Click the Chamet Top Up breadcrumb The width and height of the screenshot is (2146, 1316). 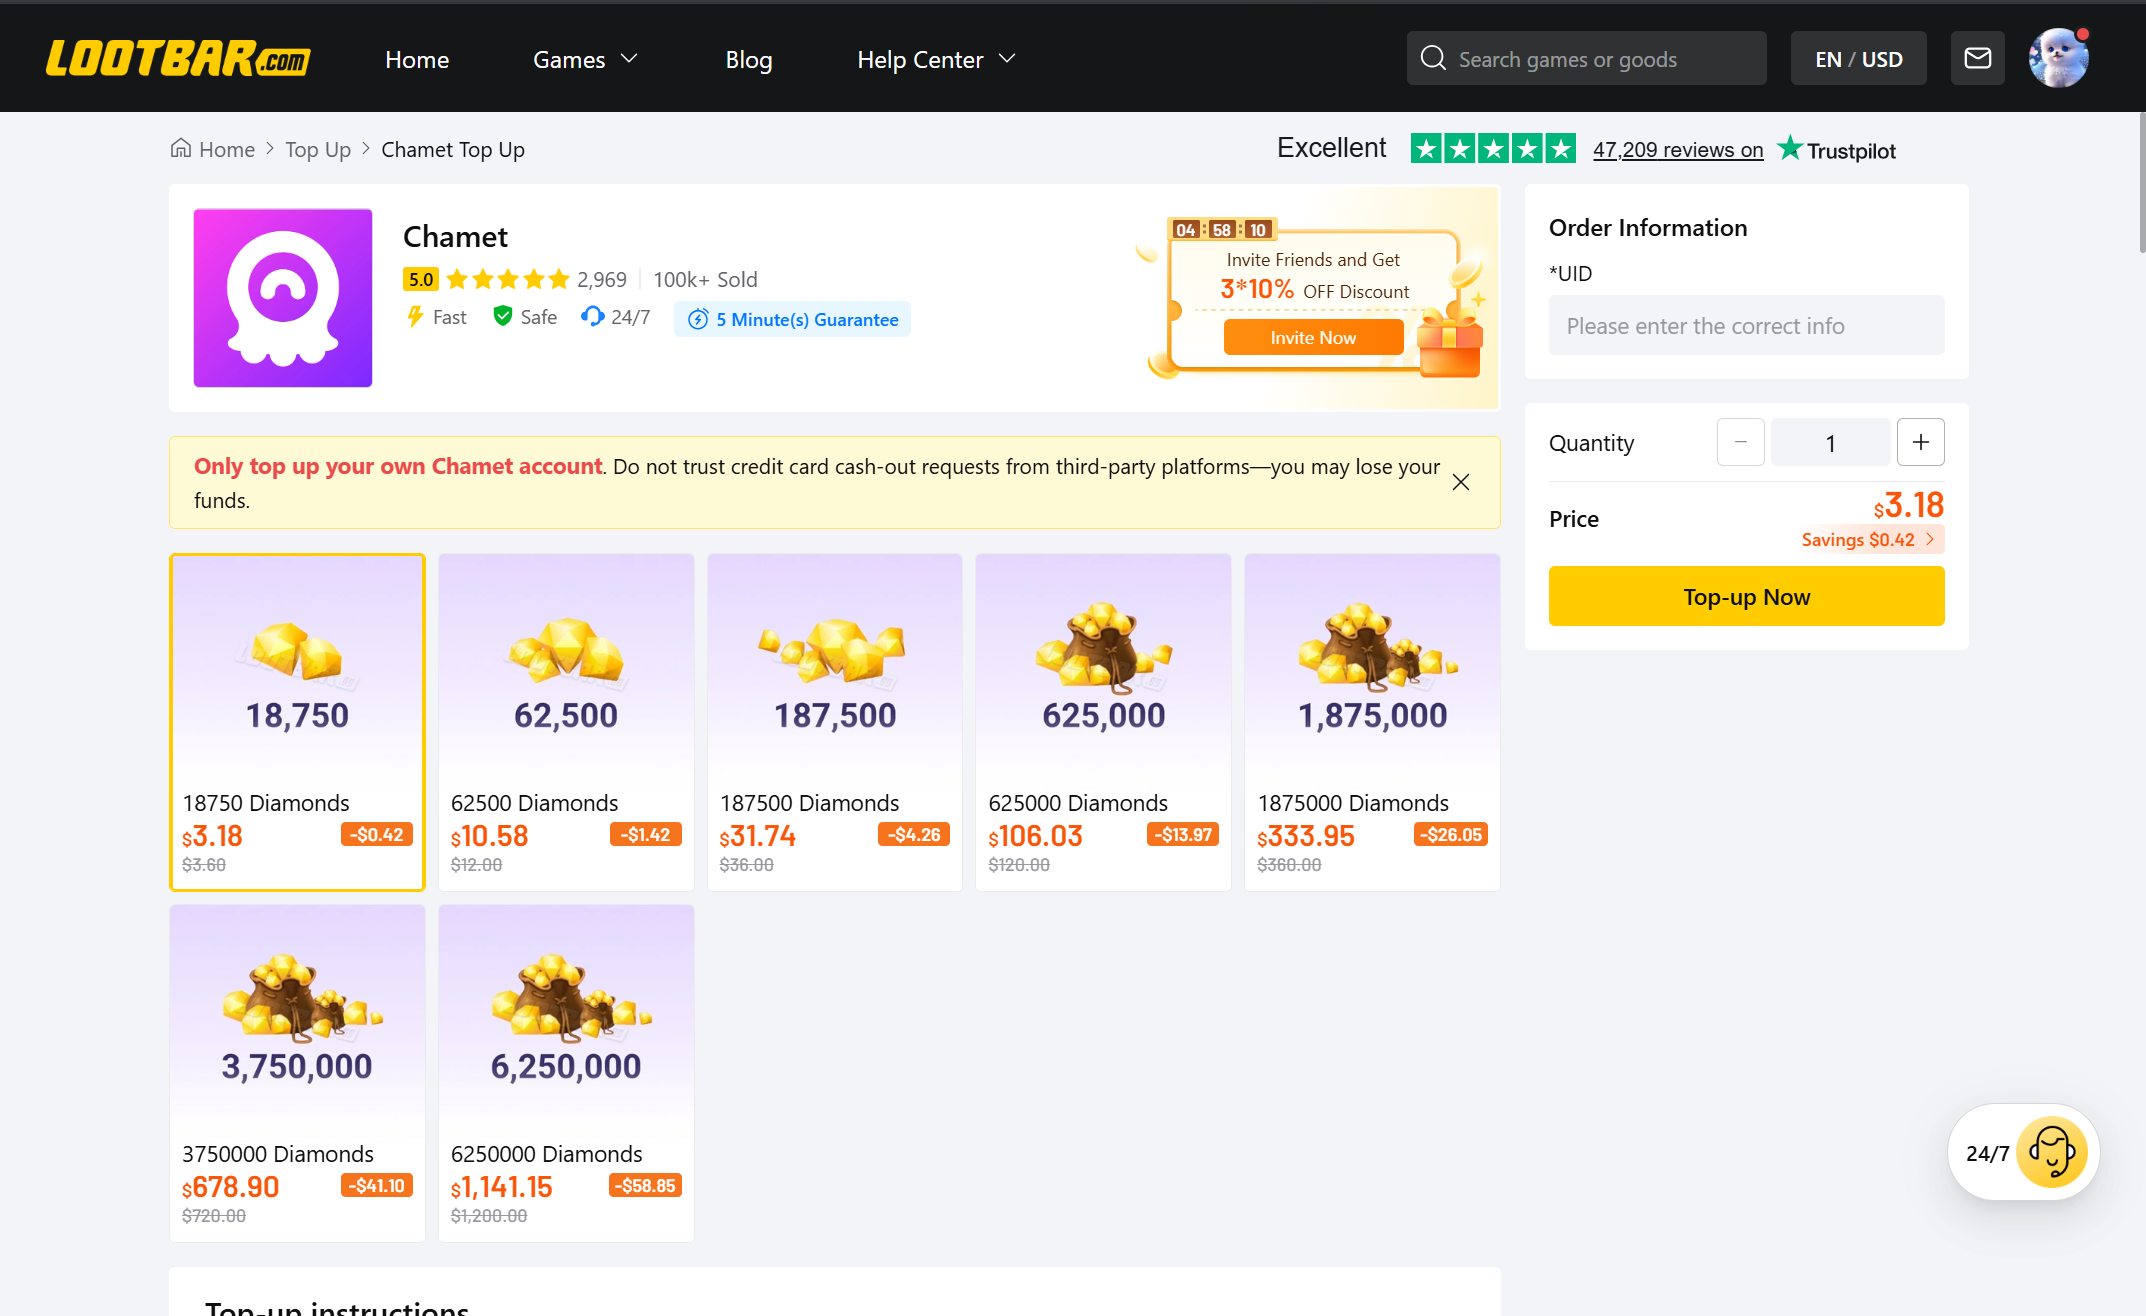453,149
